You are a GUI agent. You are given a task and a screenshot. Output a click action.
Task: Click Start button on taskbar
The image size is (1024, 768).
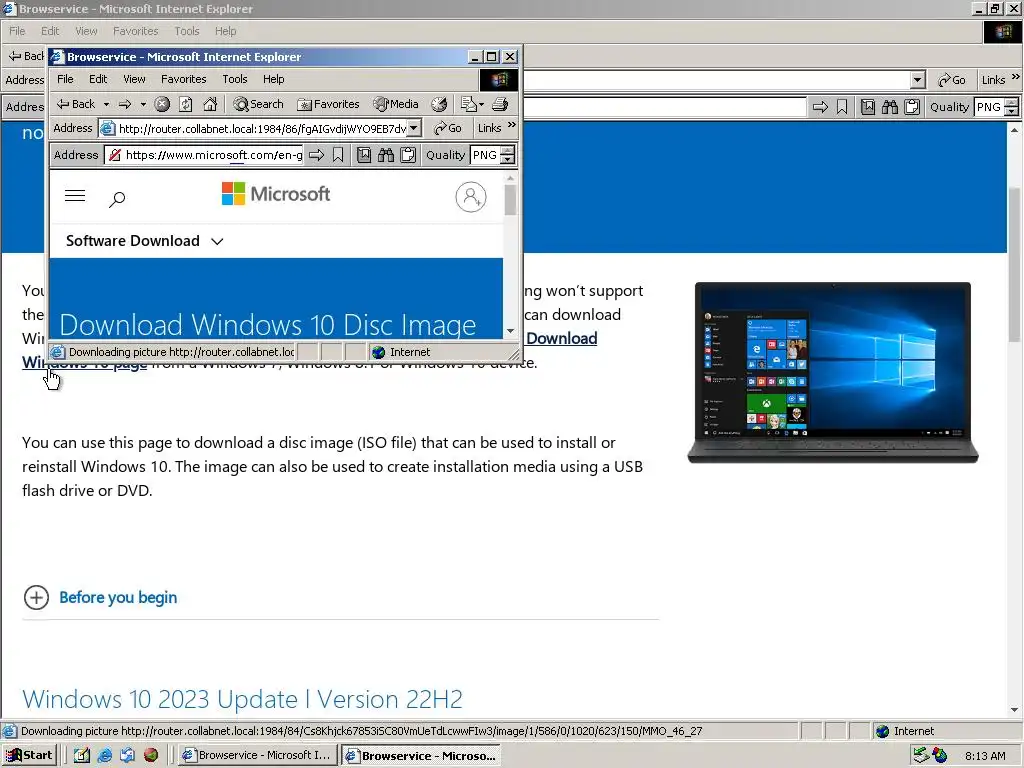pos(30,755)
